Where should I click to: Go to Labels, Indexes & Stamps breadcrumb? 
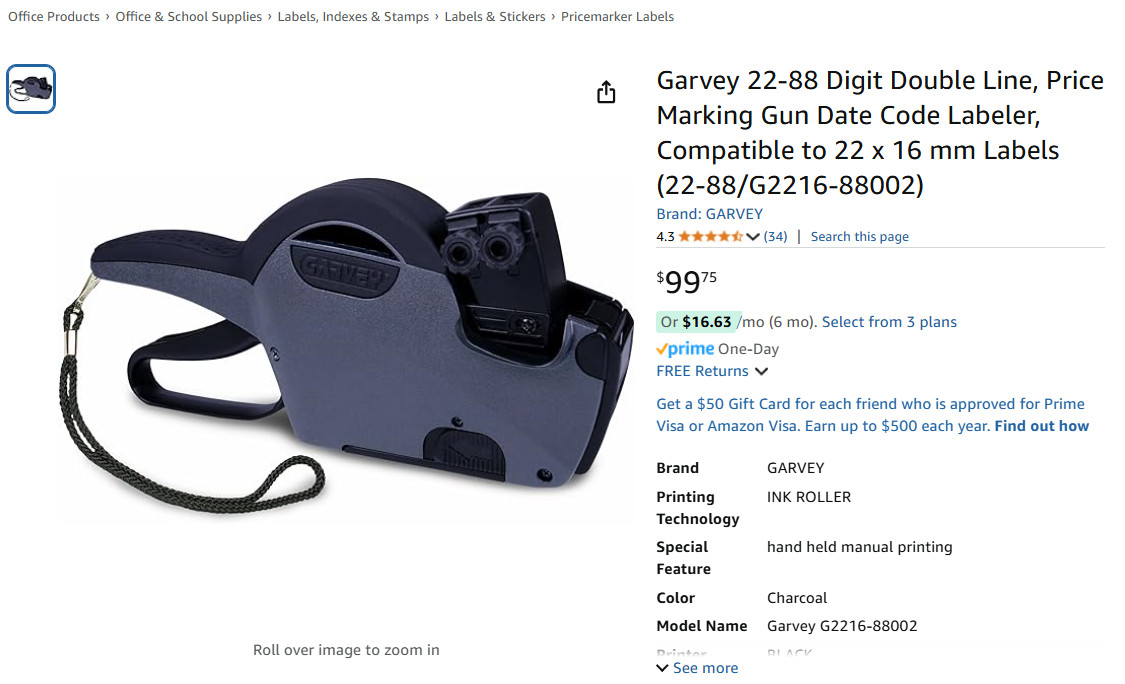[x=353, y=17]
